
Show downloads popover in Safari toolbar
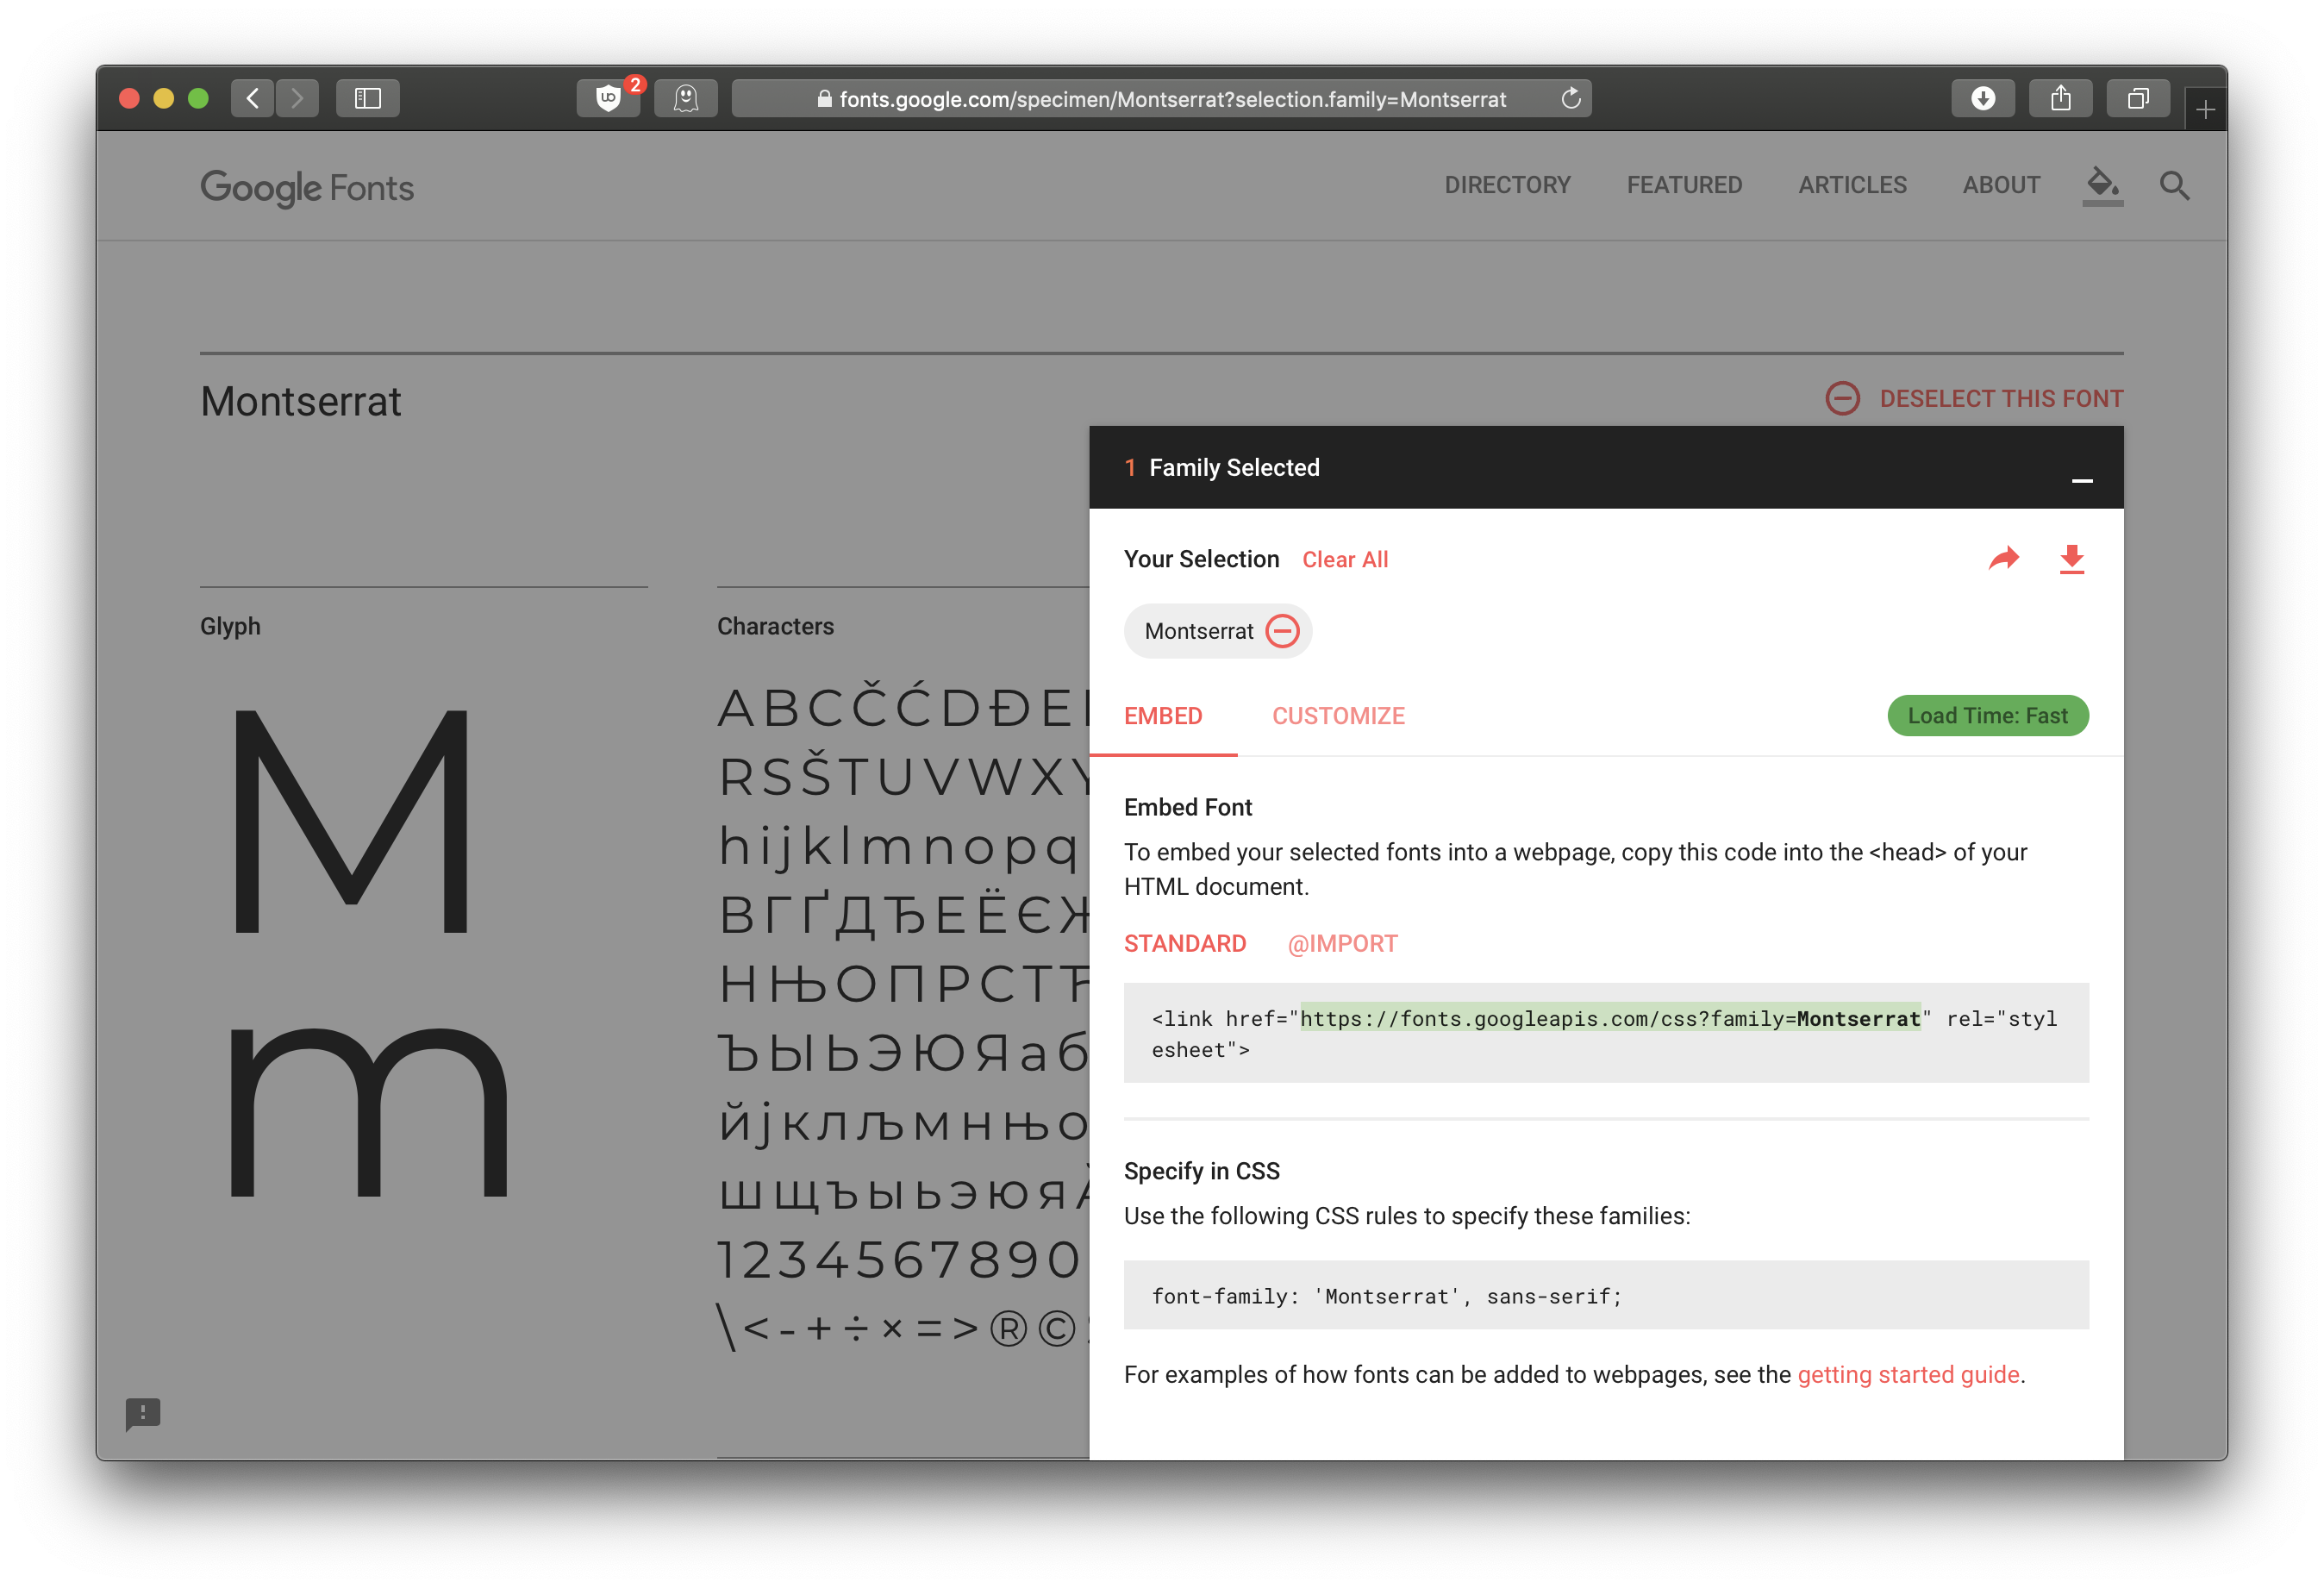[x=1983, y=98]
